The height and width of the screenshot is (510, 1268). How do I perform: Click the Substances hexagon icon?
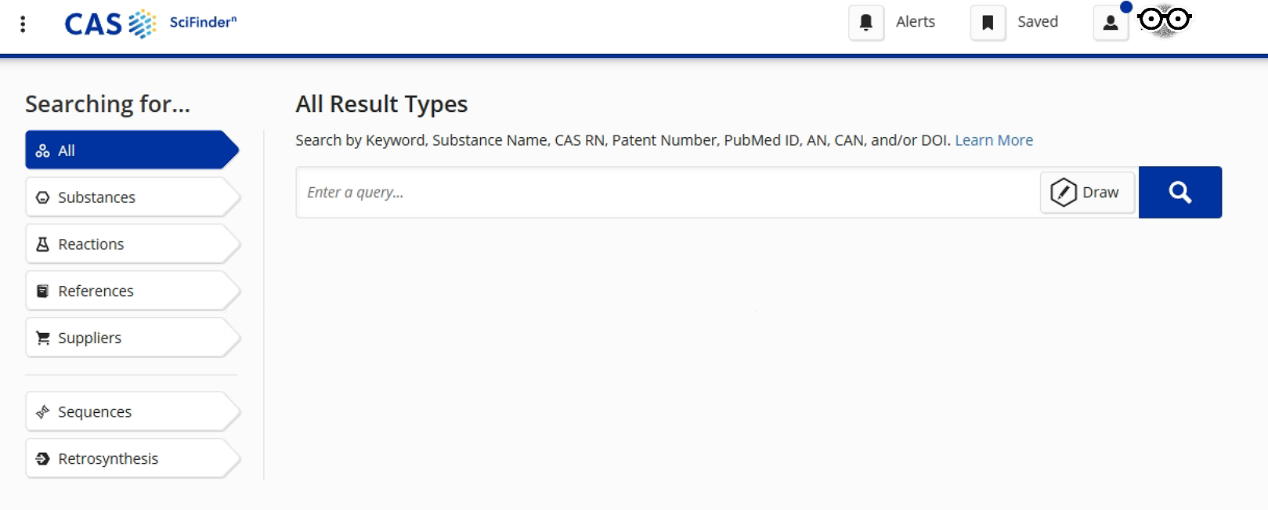click(x=42, y=198)
